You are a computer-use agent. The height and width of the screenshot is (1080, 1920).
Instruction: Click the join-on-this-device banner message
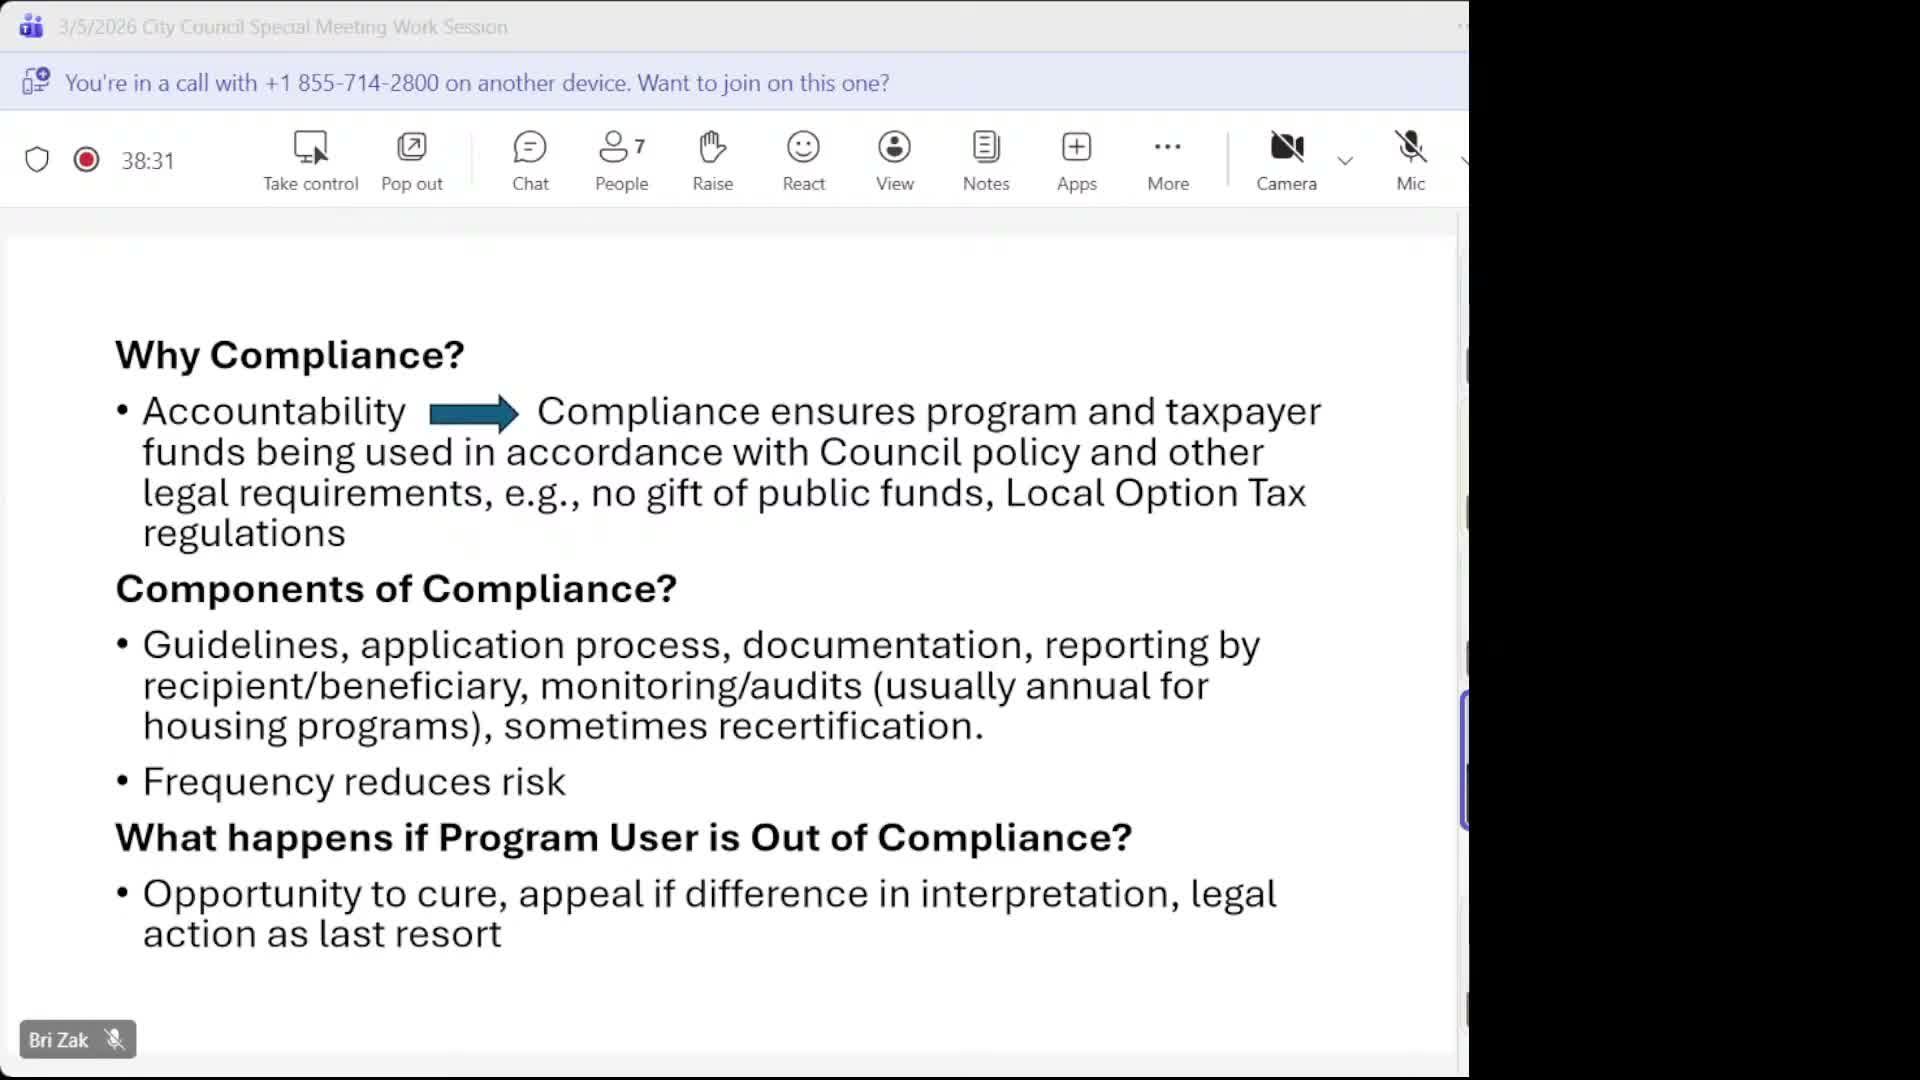click(x=476, y=83)
